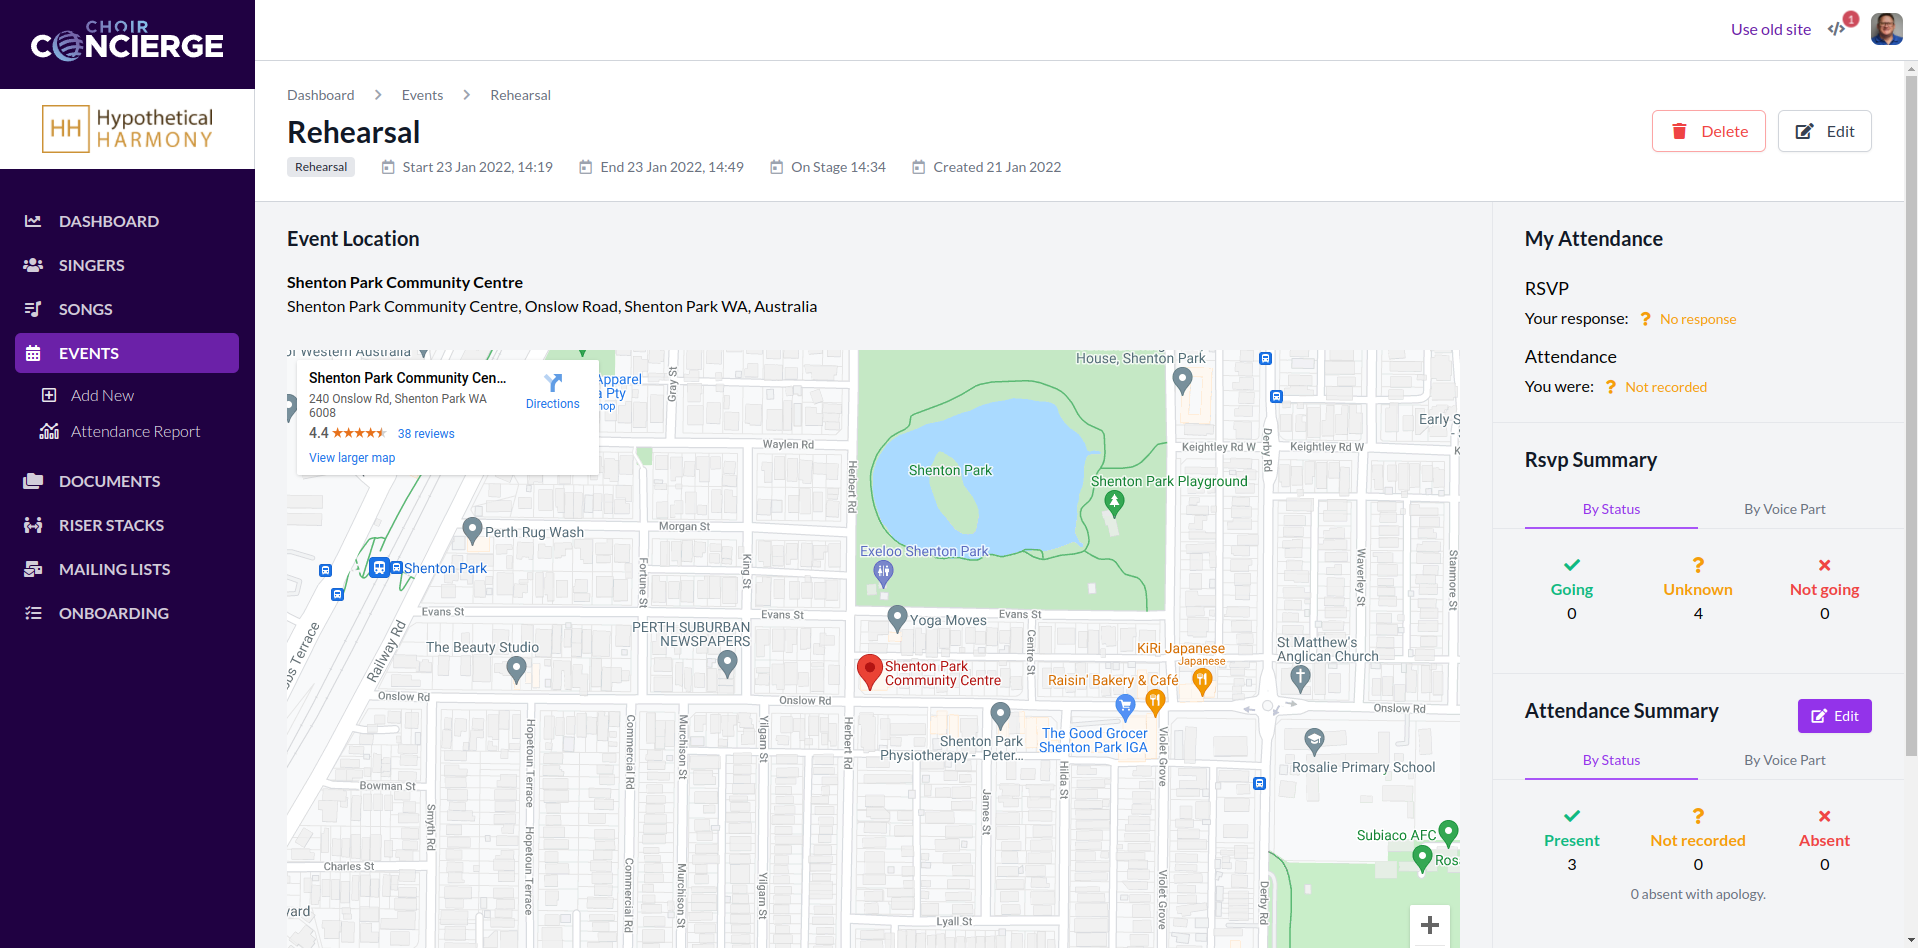Viewport: 1918px width, 948px height.
Task: Go to Riser Stacks page
Action: pyautogui.click(x=111, y=525)
